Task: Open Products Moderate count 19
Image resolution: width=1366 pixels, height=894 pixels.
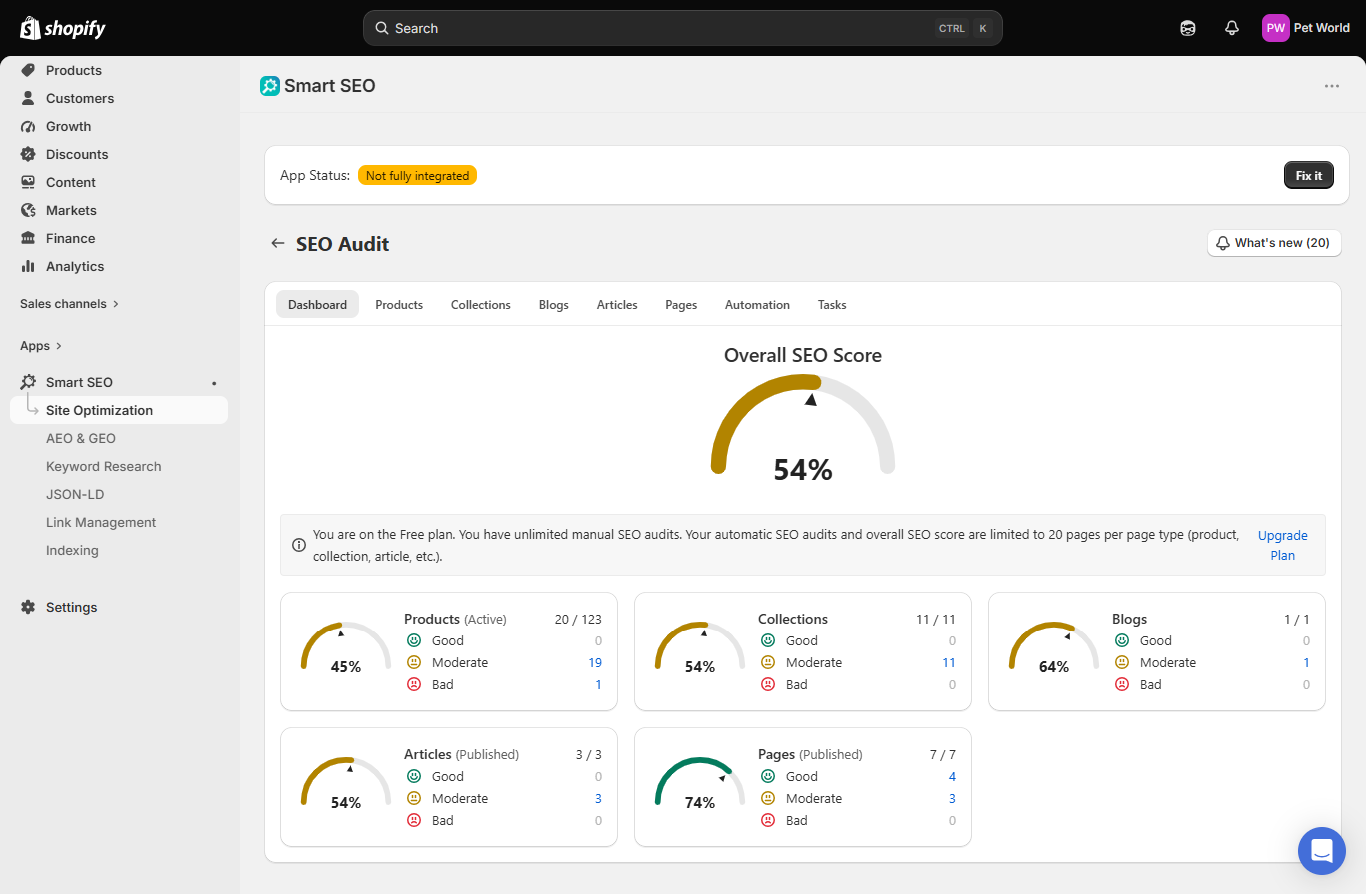Action: pyautogui.click(x=595, y=663)
